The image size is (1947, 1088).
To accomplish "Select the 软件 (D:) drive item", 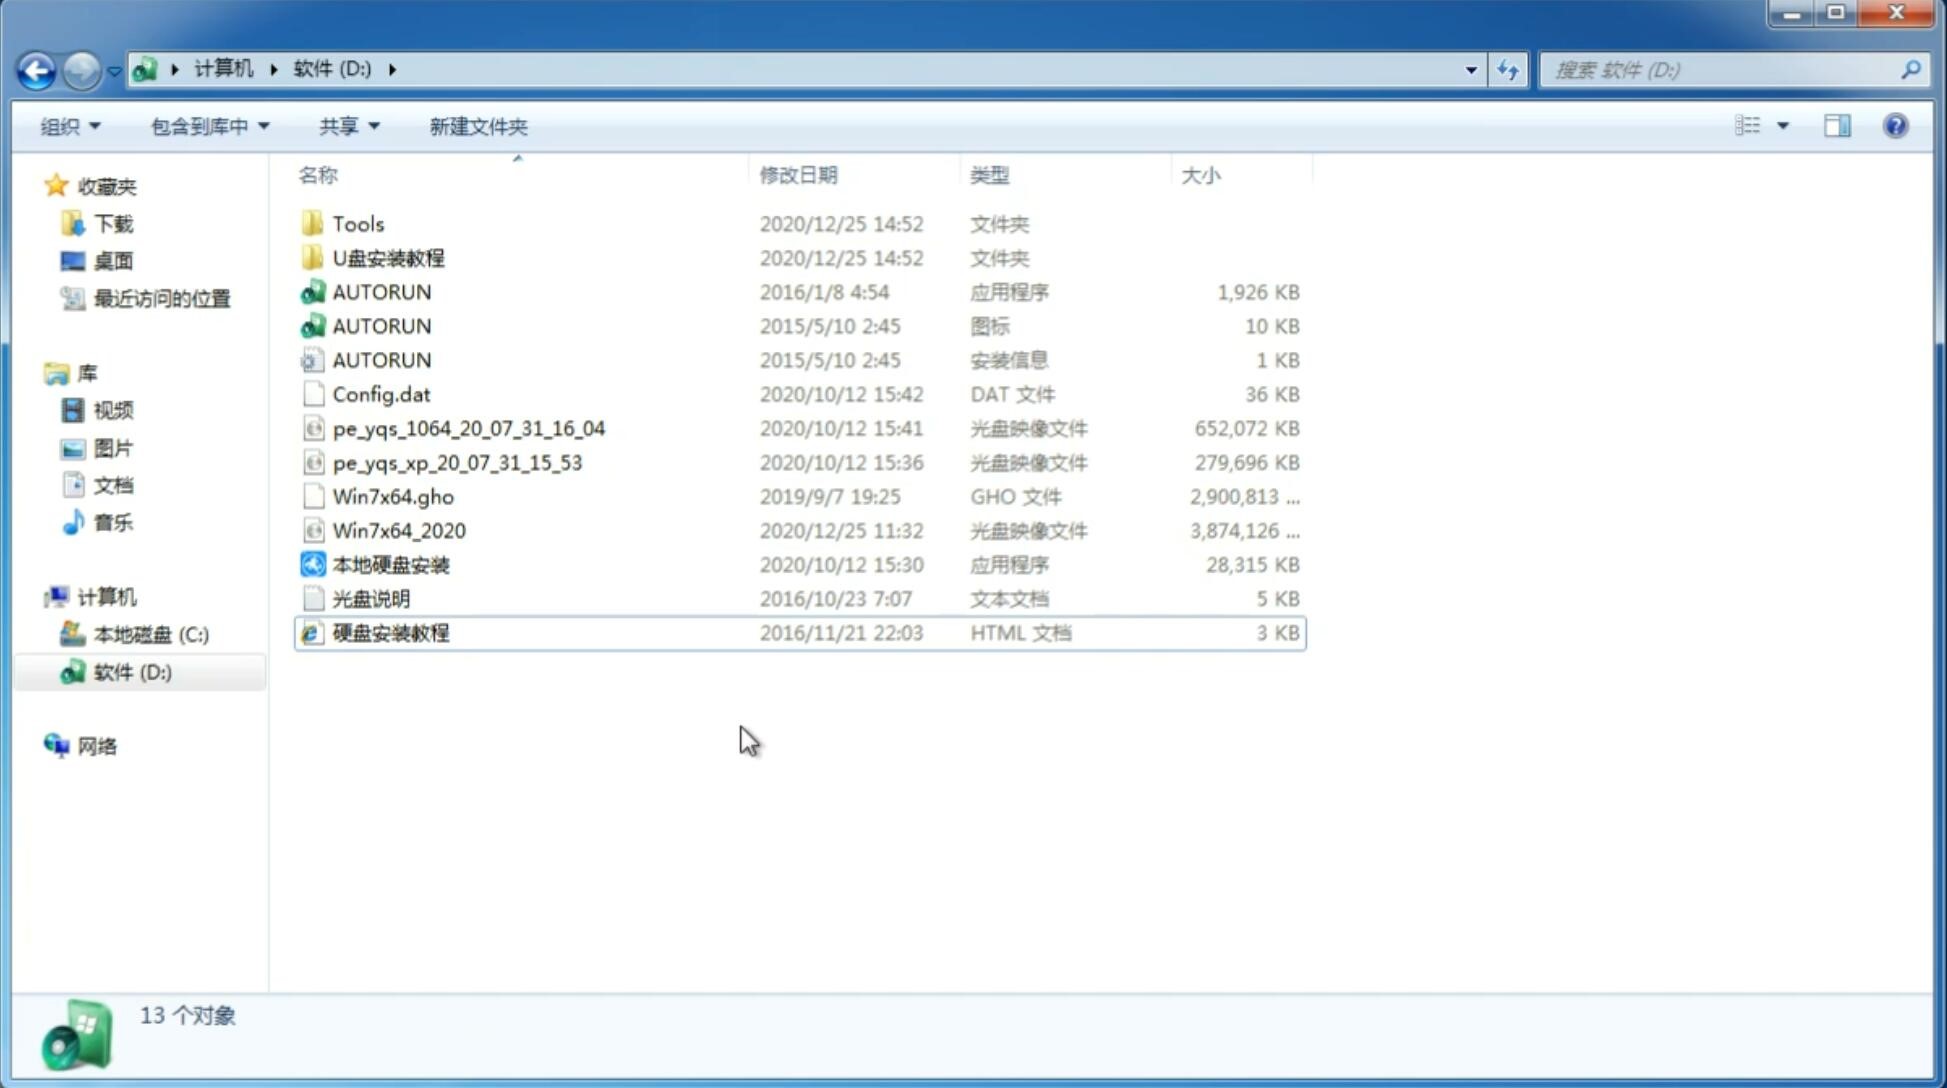I will pyautogui.click(x=132, y=671).
